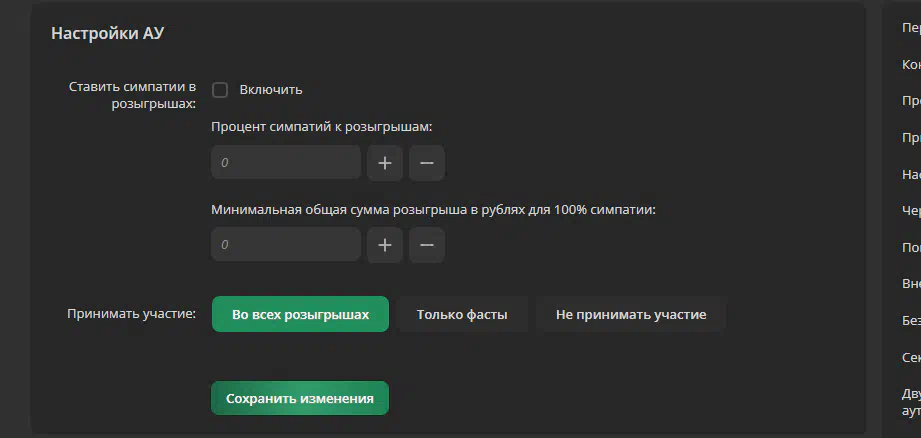Choose the Только фасты participation option
The height and width of the screenshot is (438, 921).
coord(462,314)
